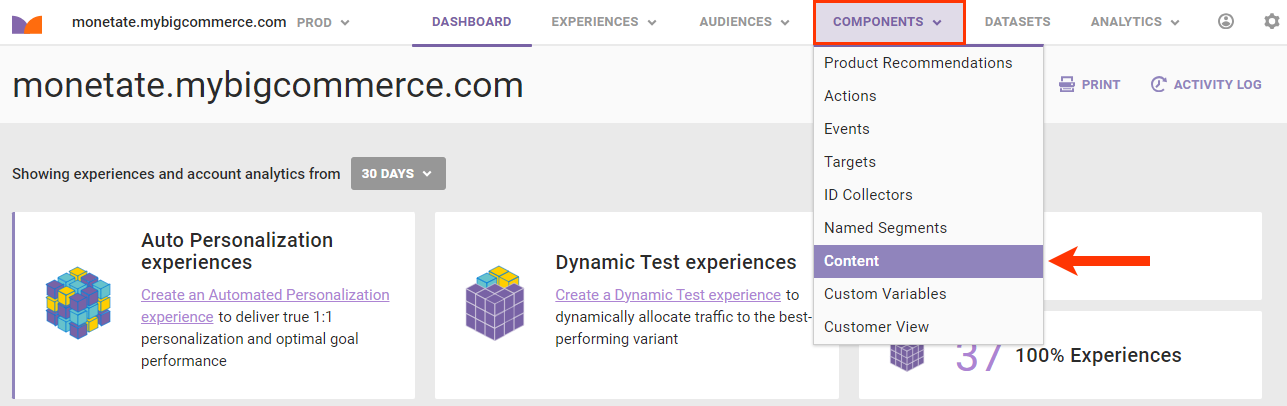The width and height of the screenshot is (1287, 406).
Task: Select Customer View menu entry
Action: point(929,327)
